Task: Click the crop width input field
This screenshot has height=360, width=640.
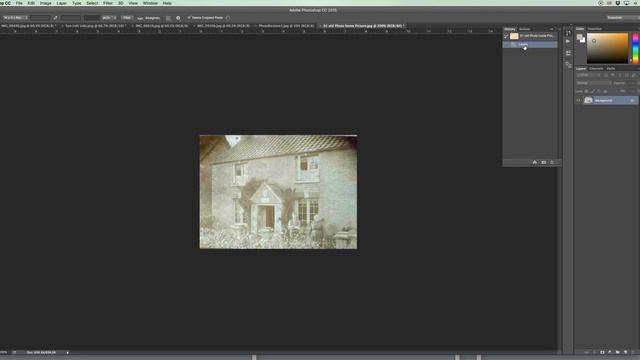Action: click(40, 18)
